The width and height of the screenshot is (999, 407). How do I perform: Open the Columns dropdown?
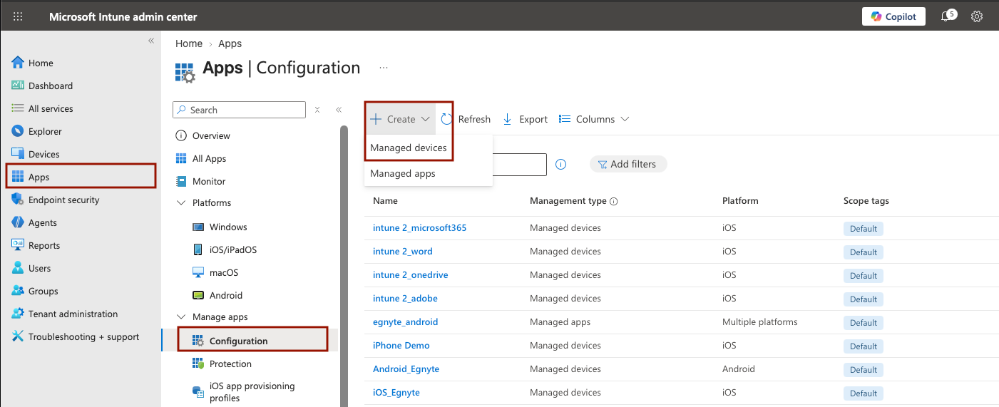click(x=594, y=119)
